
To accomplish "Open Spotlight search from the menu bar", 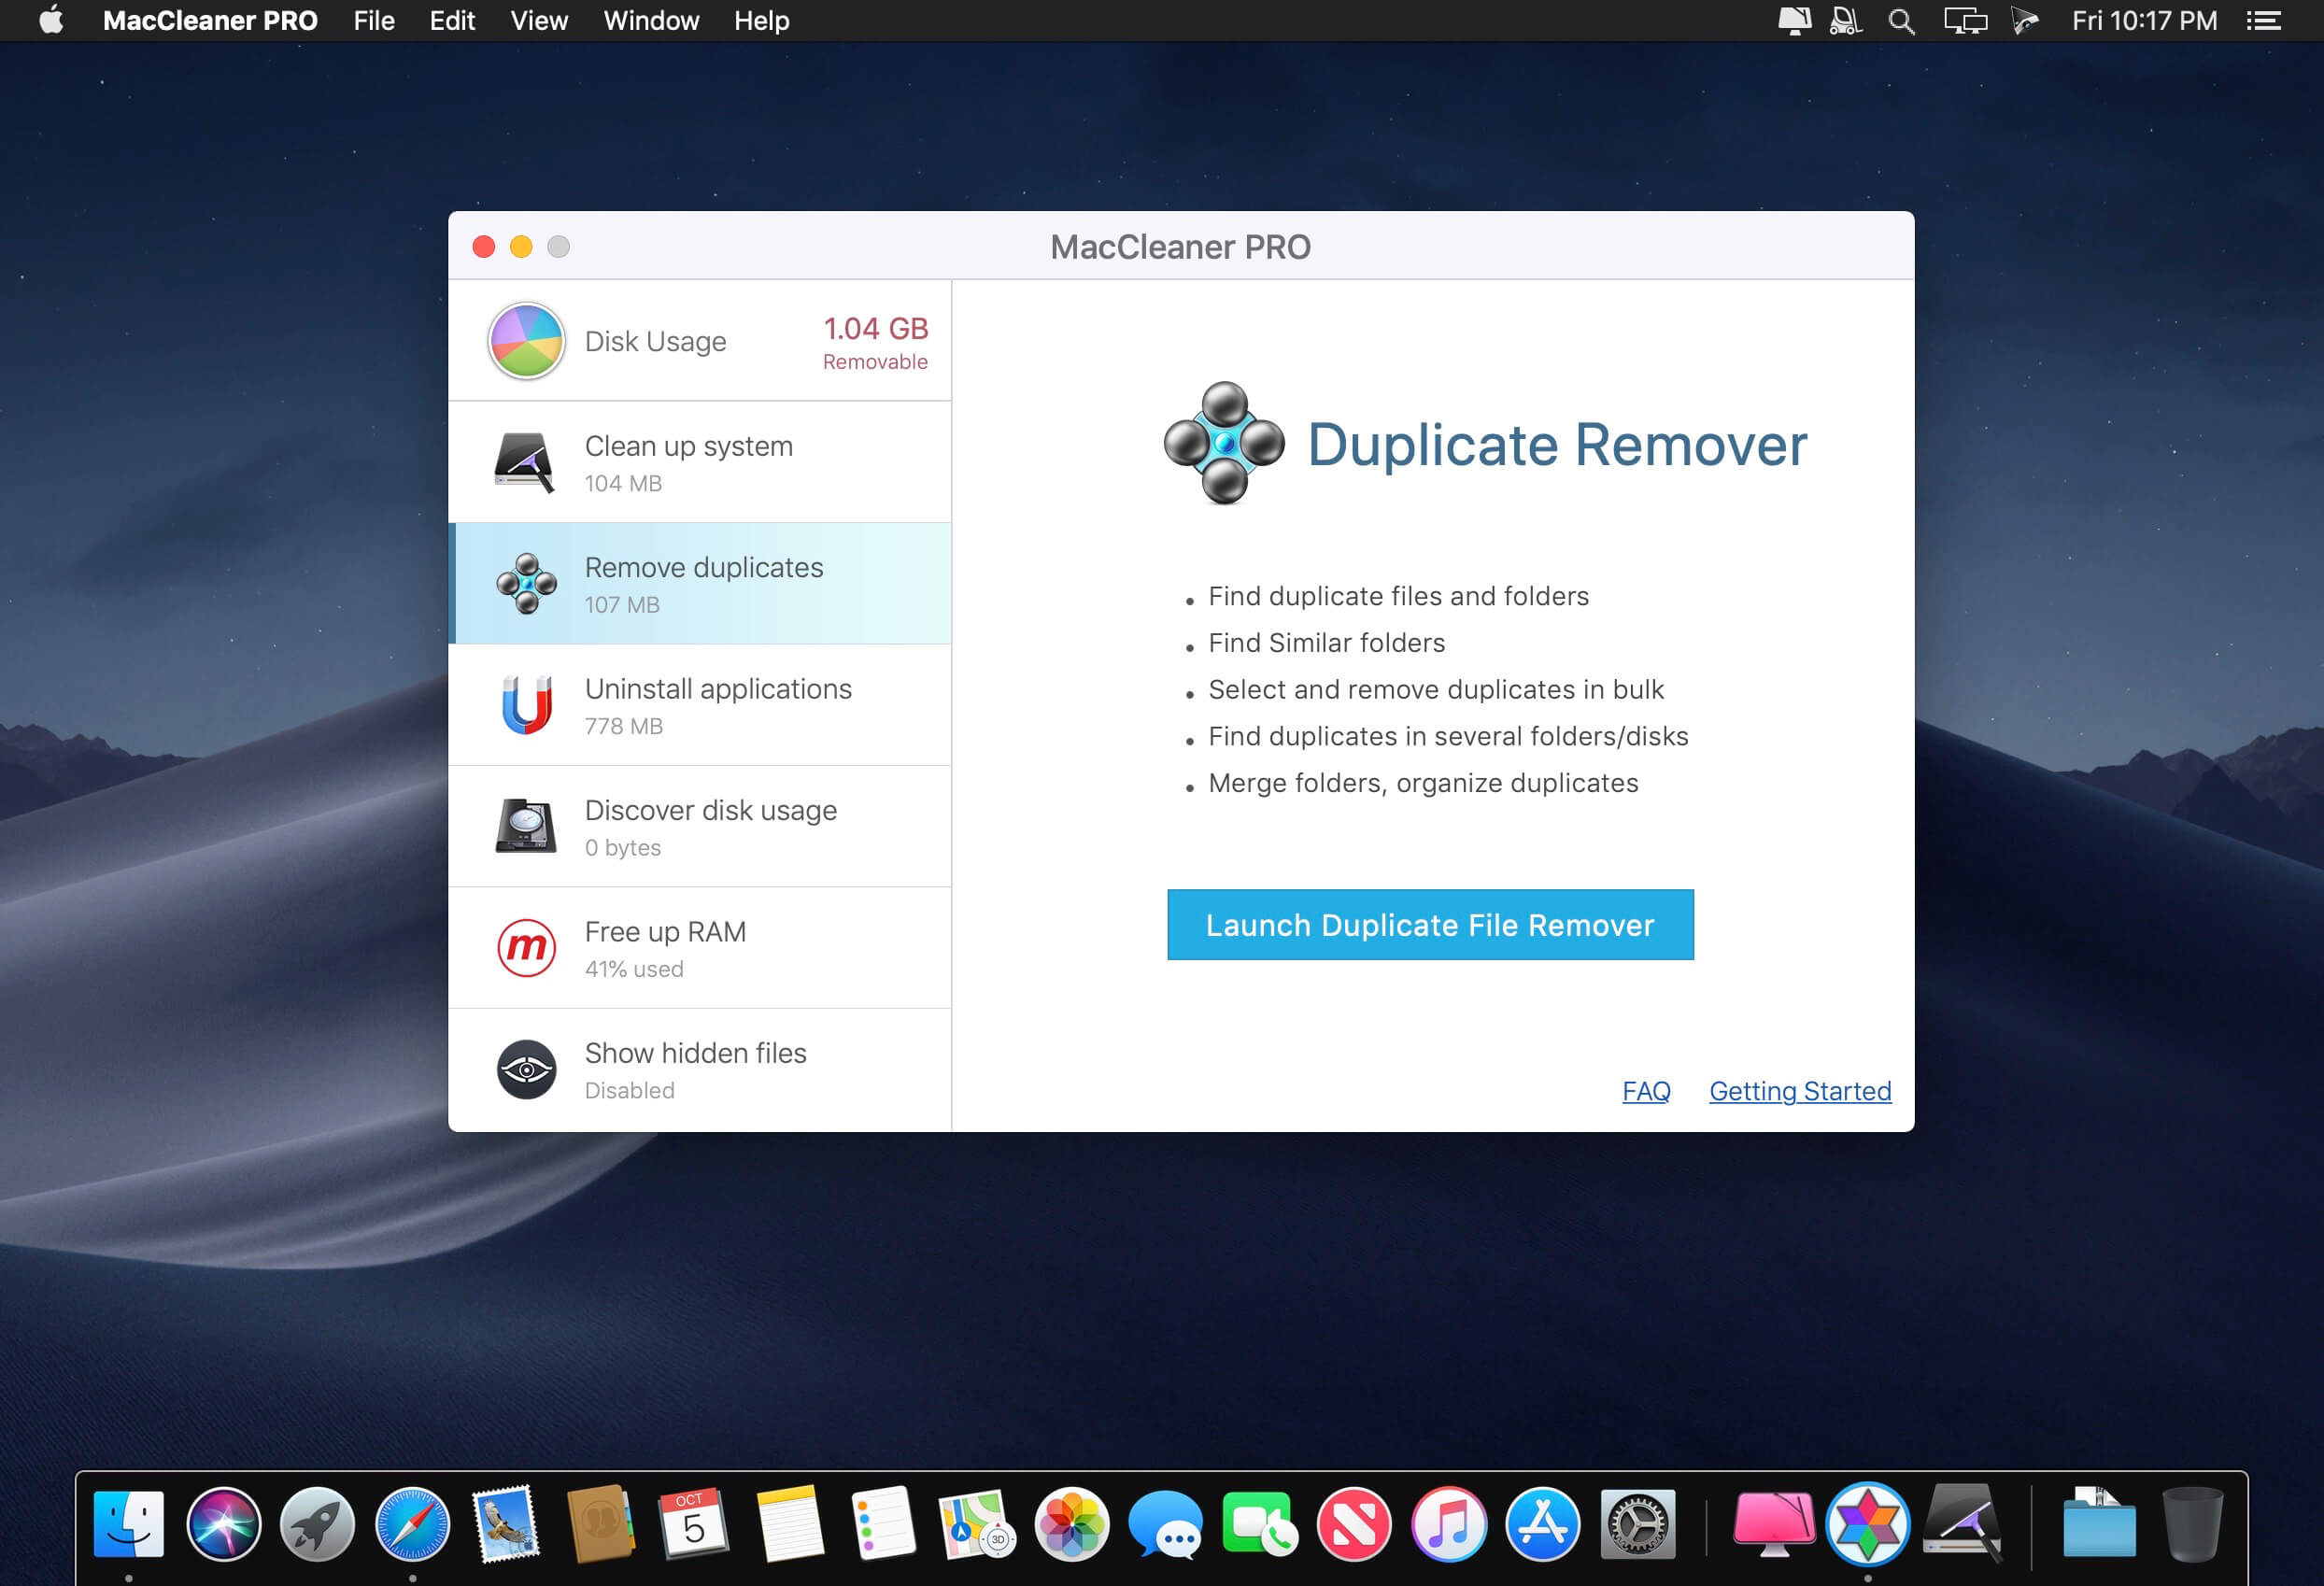I will [1900, 20].
